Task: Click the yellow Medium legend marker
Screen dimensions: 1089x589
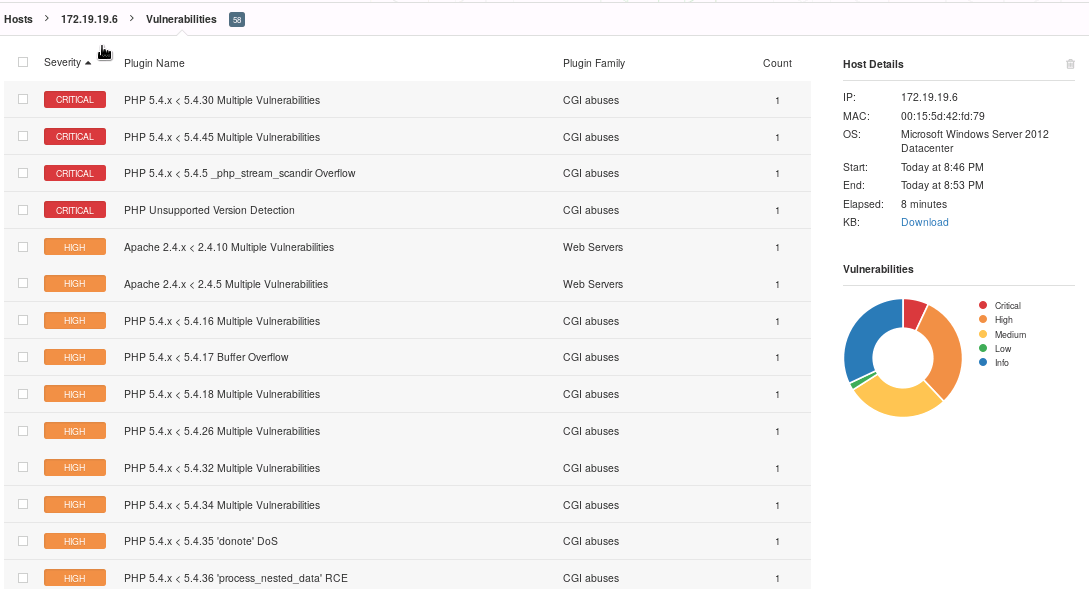Action: coord(983,334)
